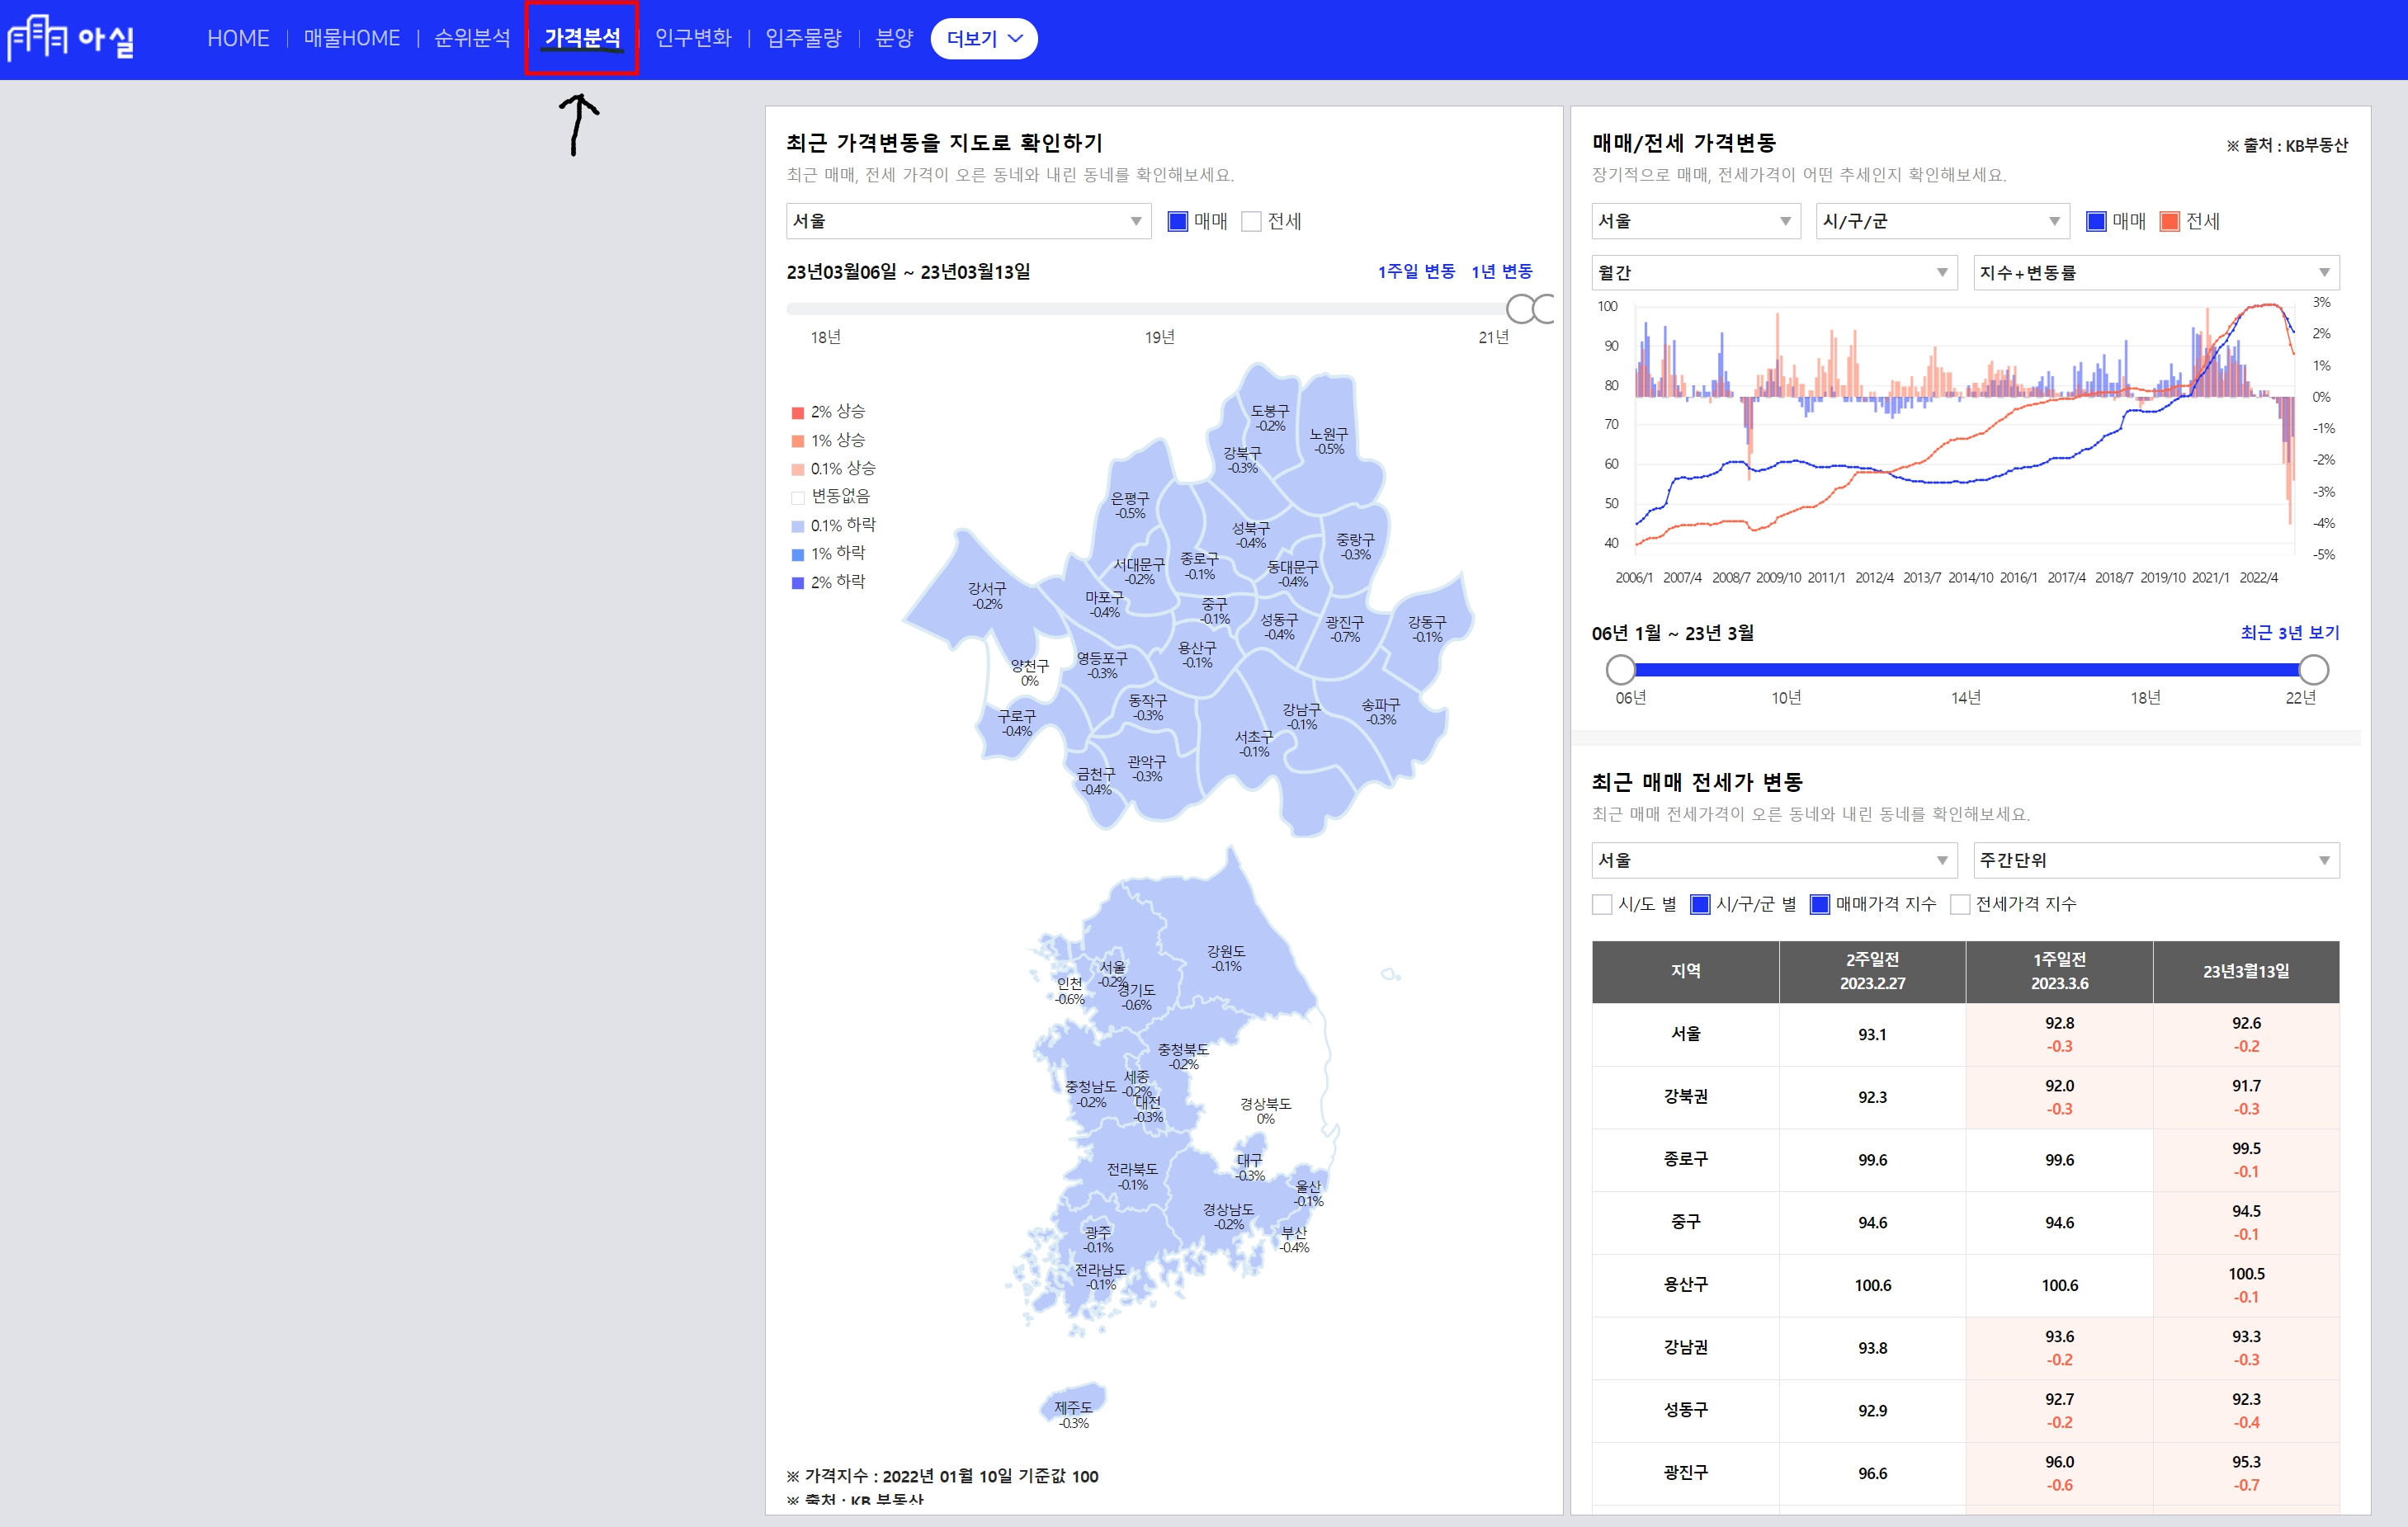Viewport: 2408px width, 1527px height.
Task: Enable the 전세가격 지수 checkbox
Action: pyautogui.click(x=1960, y=904)
